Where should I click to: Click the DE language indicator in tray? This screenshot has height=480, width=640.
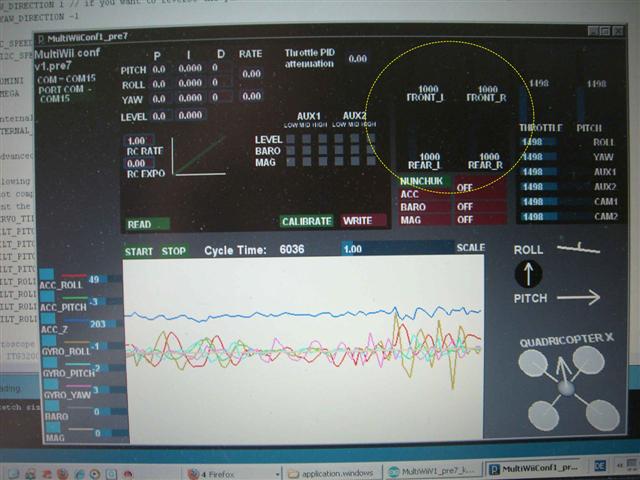click(600, 466)
